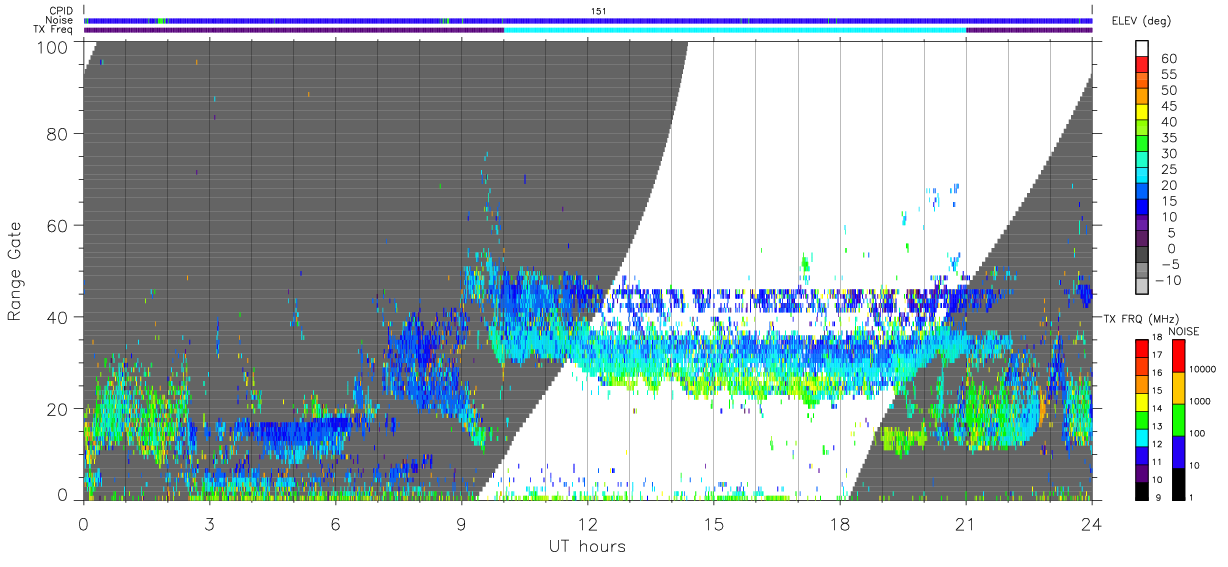The height and width of the screenshot is (567, 1228).
Task: Click the 'ELEV (deg)' colorbar title
Action: pyautogui.click(x=1141, y=21)
